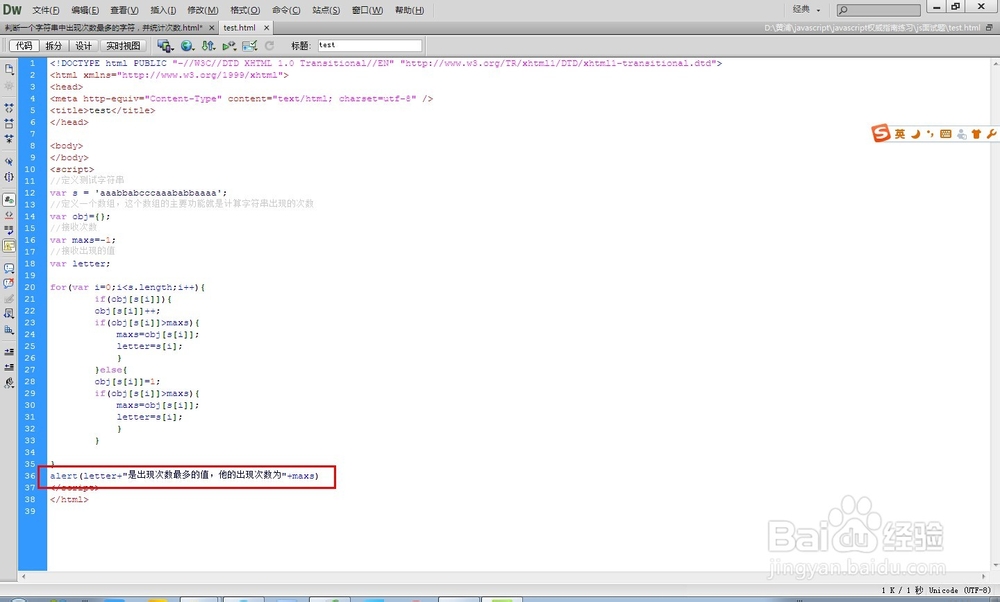Toggle Syntax Error Alerts in info bar
This screenshot has width=1000, height=602.
tap(9, 246)
